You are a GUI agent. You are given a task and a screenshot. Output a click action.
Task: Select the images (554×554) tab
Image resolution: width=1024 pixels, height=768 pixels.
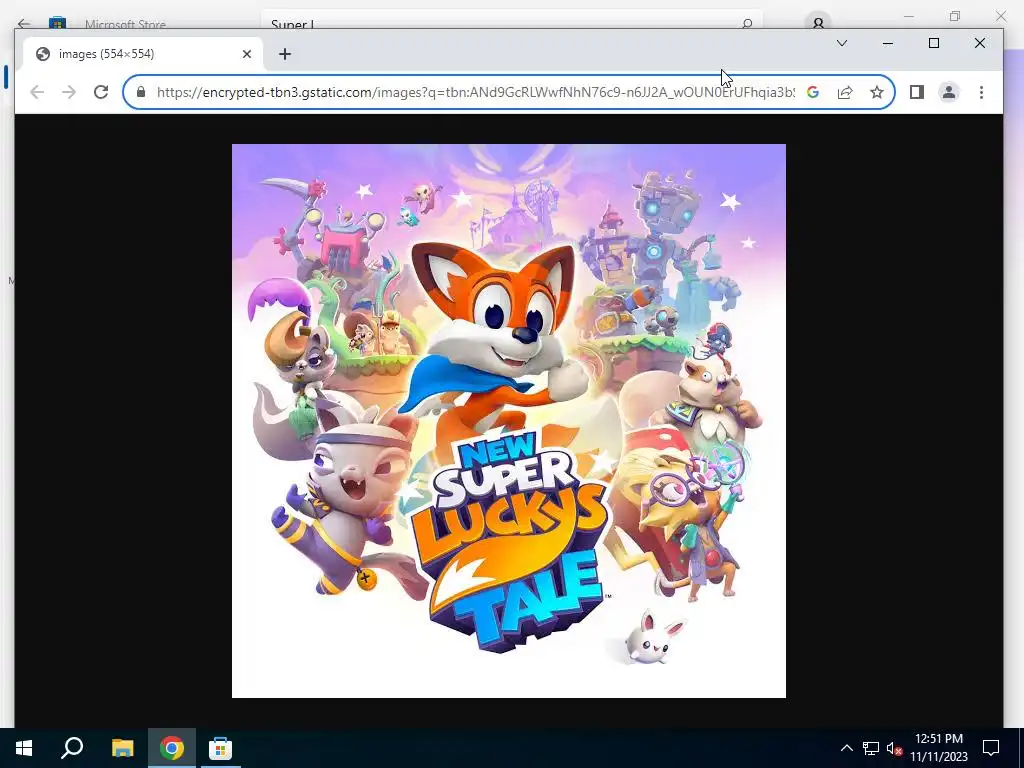pos(144,54)
